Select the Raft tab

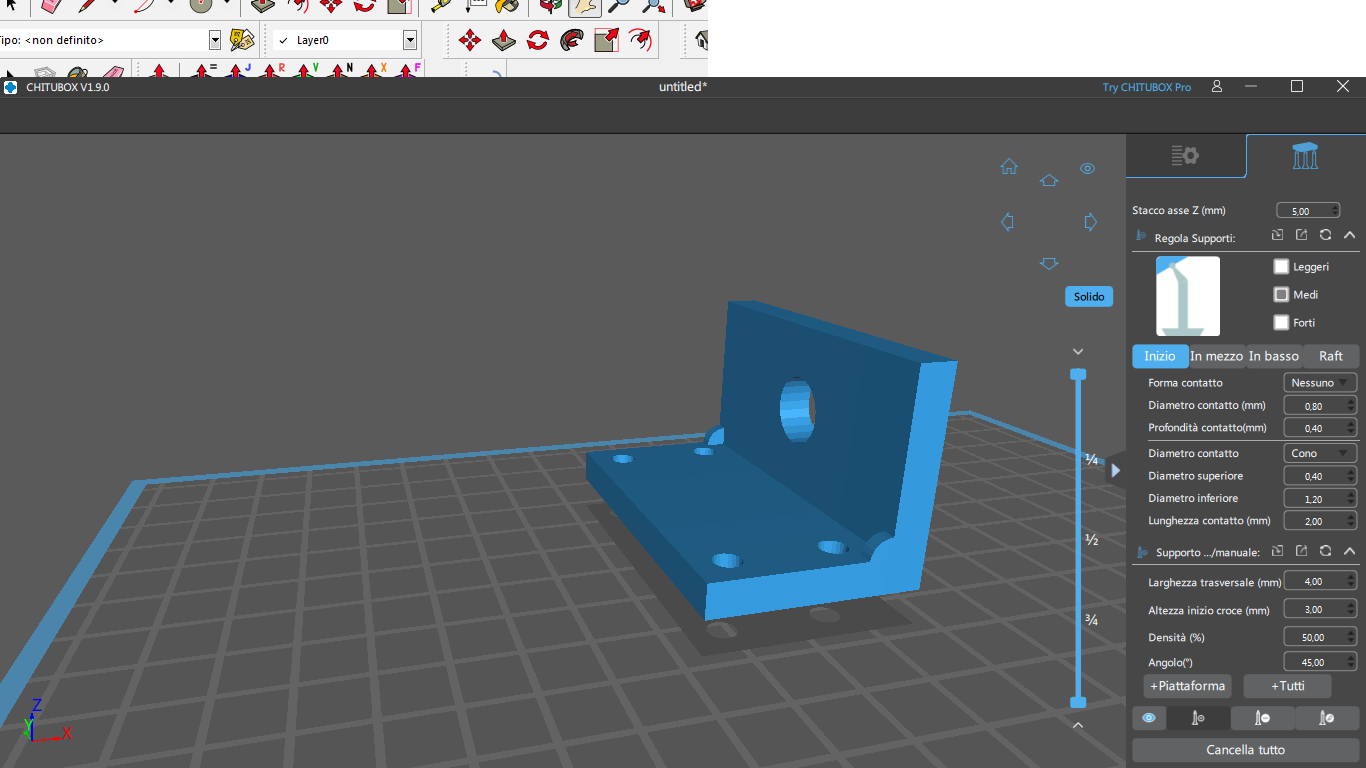point(1331,356)
